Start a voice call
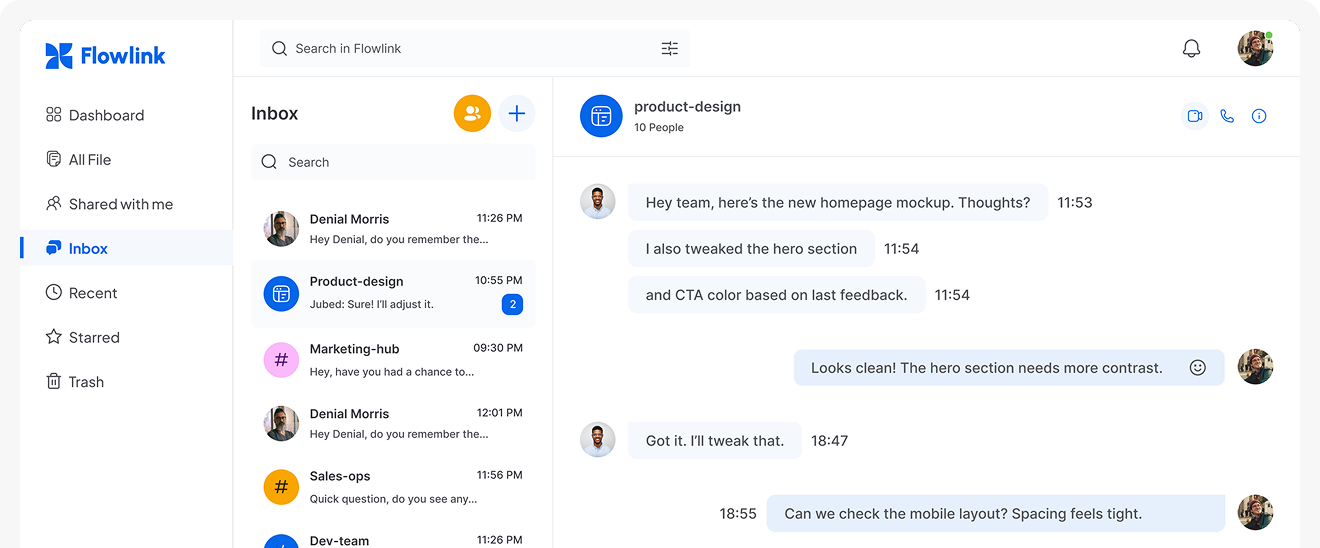Screen dimensions: 1320x548 pyautogui.click(x=1227, y=116)
